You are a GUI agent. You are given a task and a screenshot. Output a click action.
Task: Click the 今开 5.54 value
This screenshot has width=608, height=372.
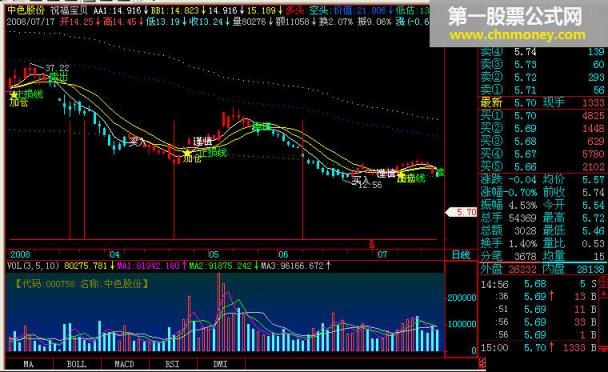[x=593, y=205]
